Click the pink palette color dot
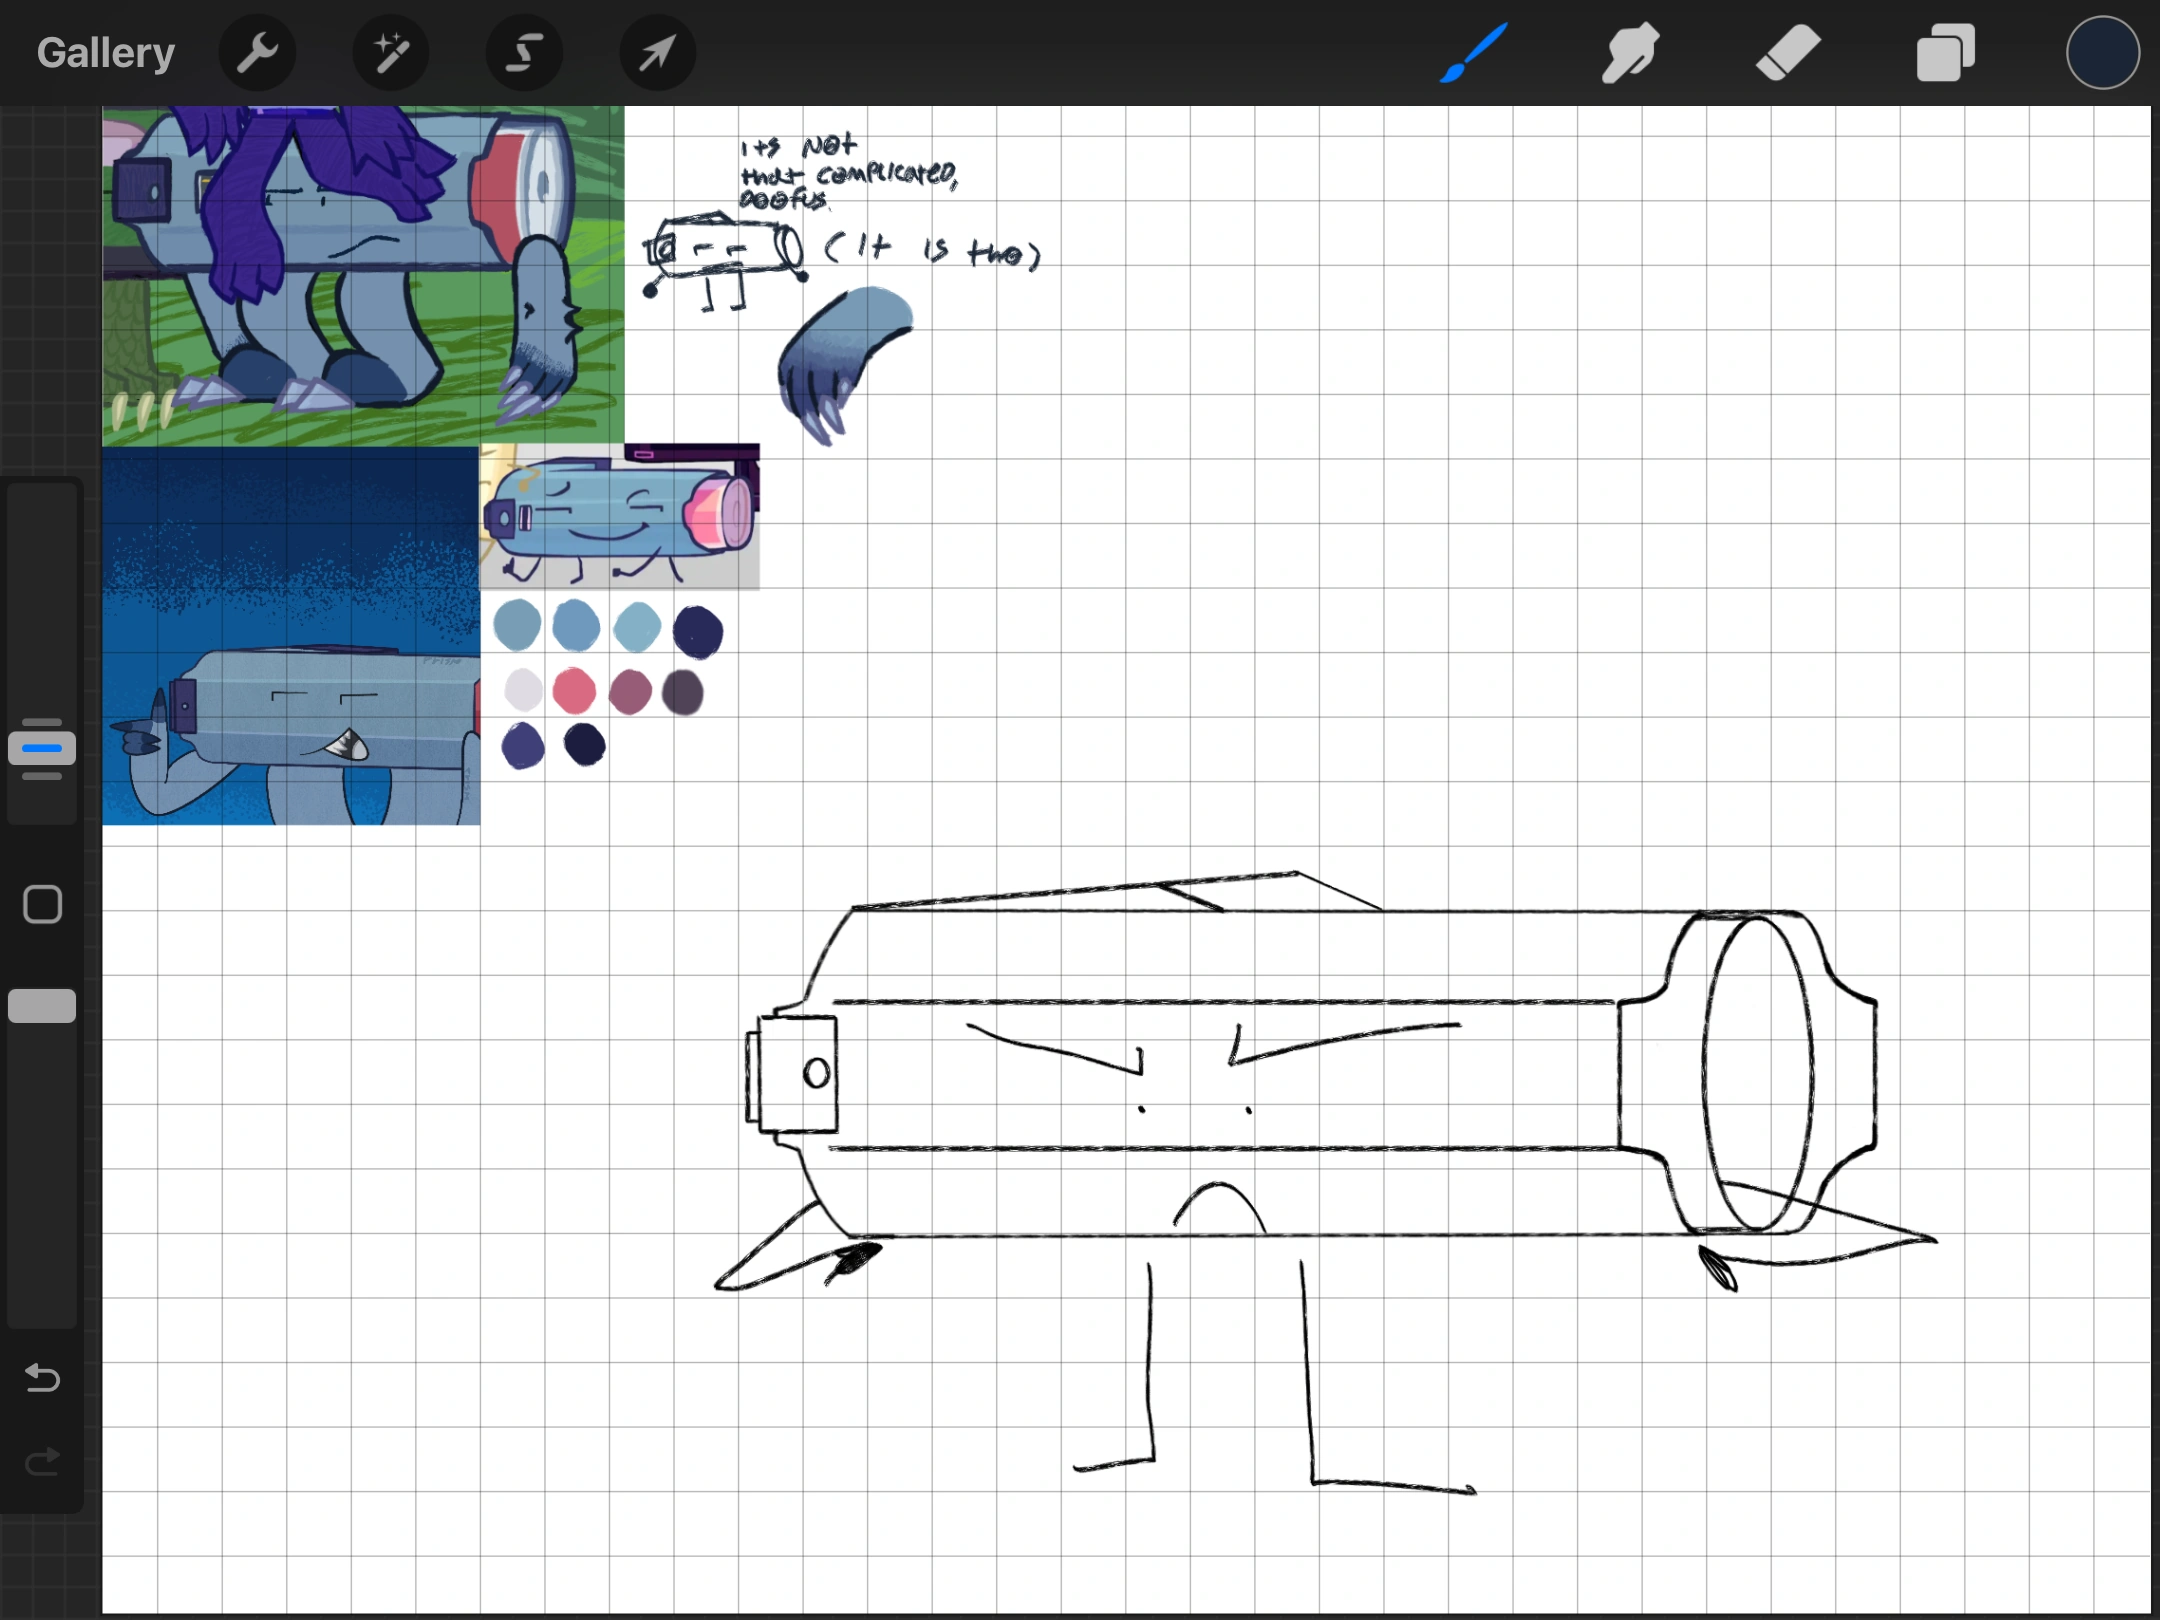Image resolution: width=2160 pixels, height=1620 pixels. pyautogui.click(x=574, y=690)
